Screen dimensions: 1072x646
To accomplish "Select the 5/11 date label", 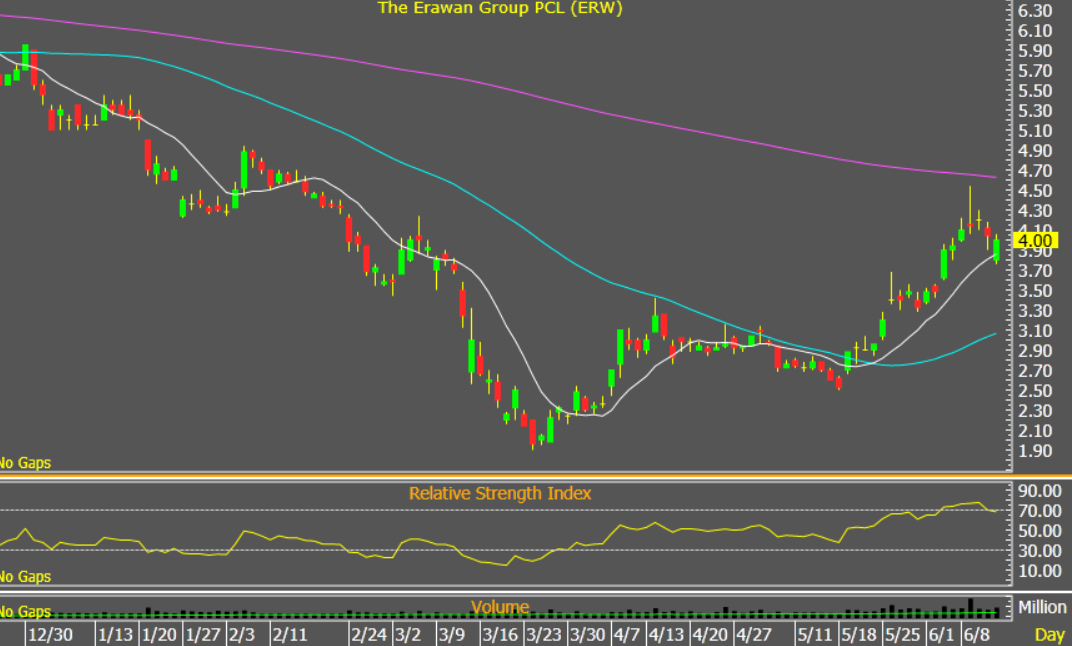I will point(814,634).
